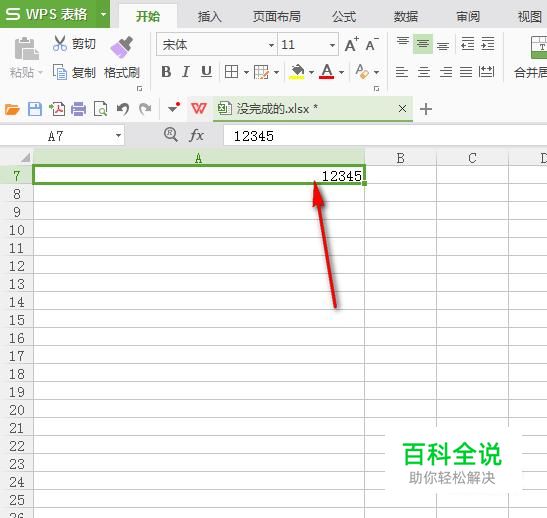Align text right
Screen dimensions: 547x518
point(445,72)
